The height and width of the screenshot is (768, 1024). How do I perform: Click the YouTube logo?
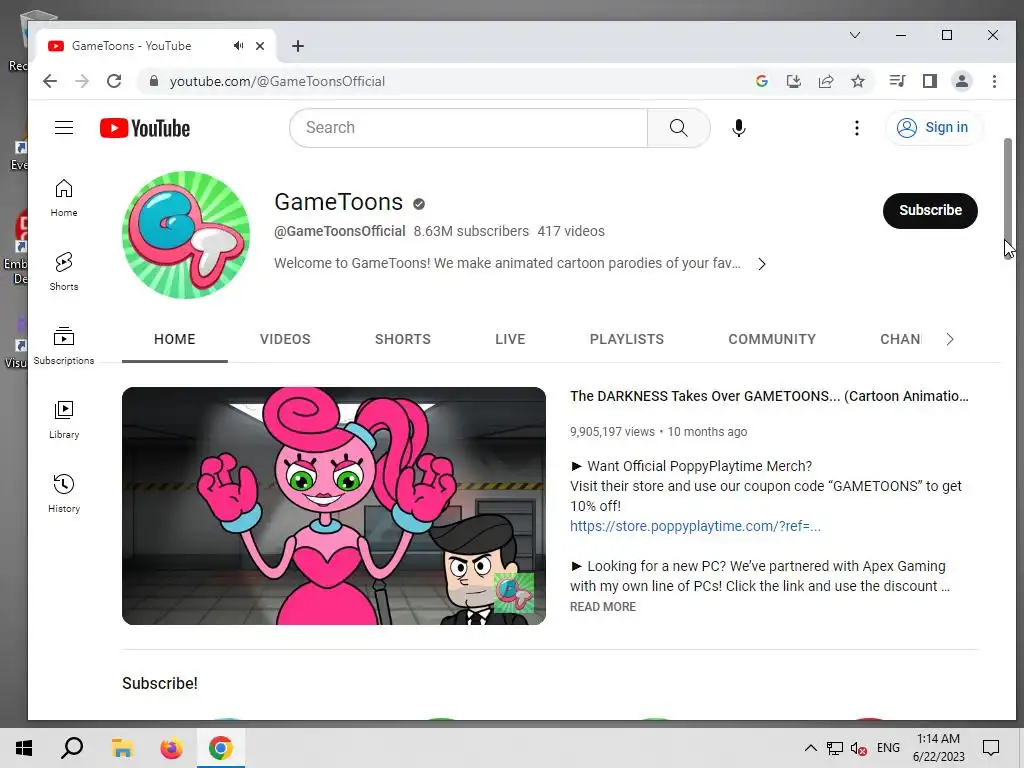[145, 128]
